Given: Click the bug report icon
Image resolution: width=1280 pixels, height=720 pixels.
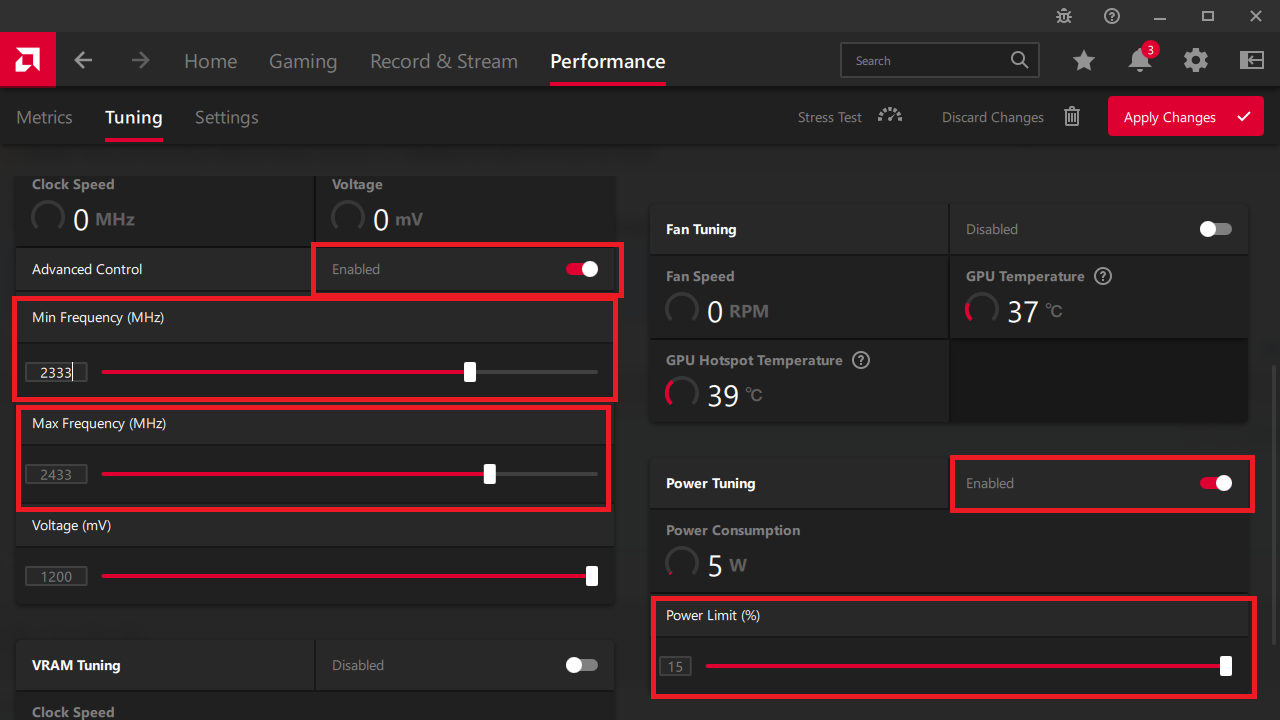Looking at the screenshot, I should pos(1064,16).
